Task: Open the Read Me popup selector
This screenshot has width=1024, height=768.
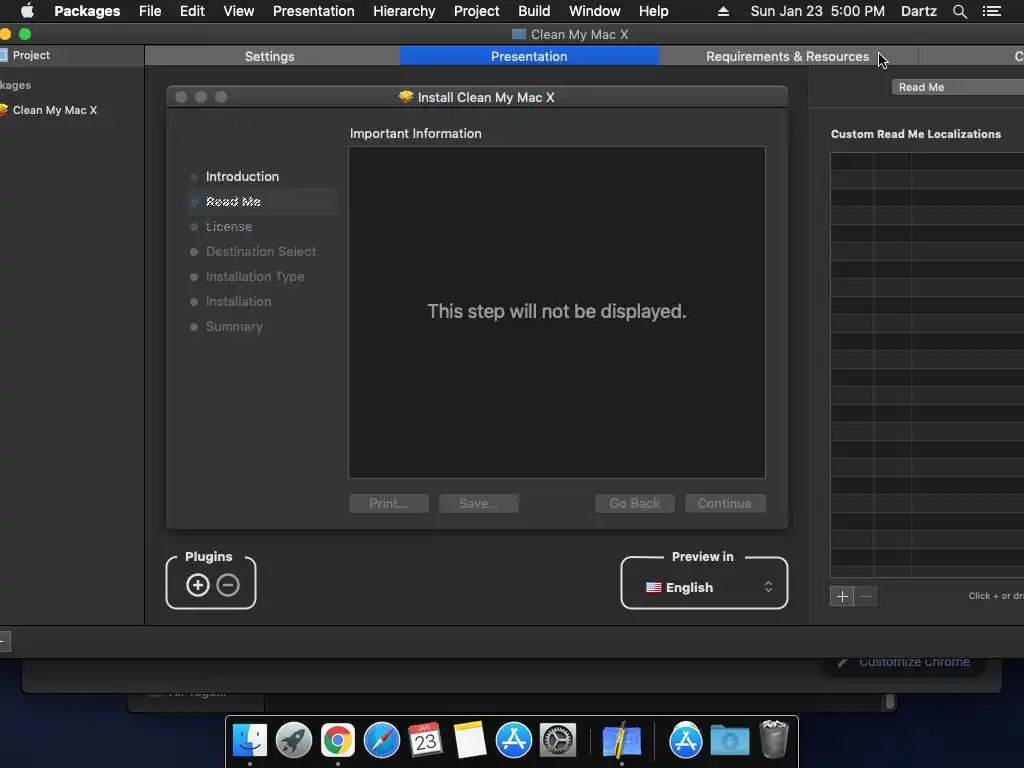Action: coord(957,87)
